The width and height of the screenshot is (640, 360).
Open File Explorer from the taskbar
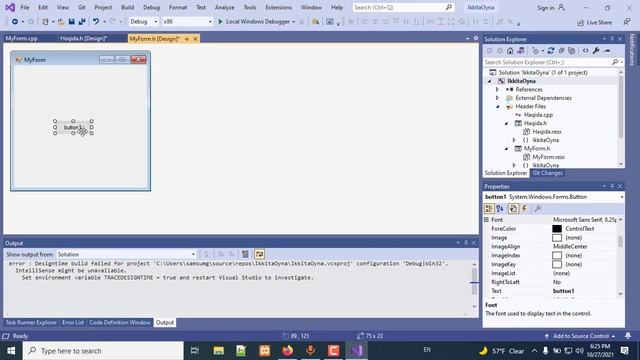218,351
